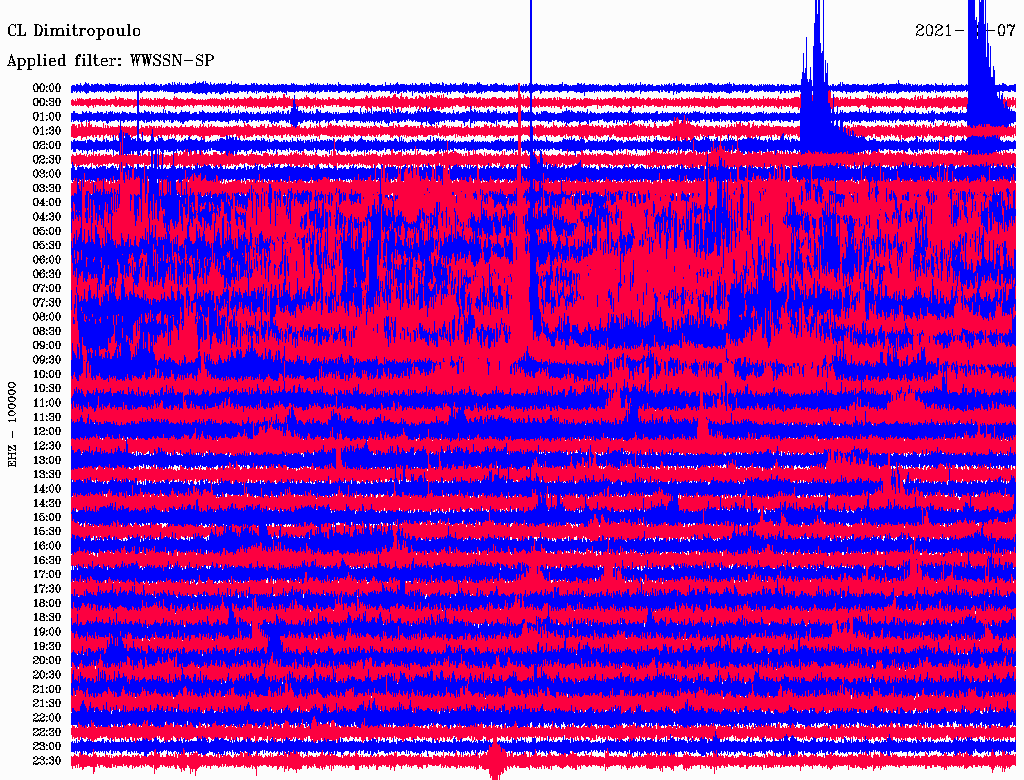Select the 00:00 time label

(47, 88)
